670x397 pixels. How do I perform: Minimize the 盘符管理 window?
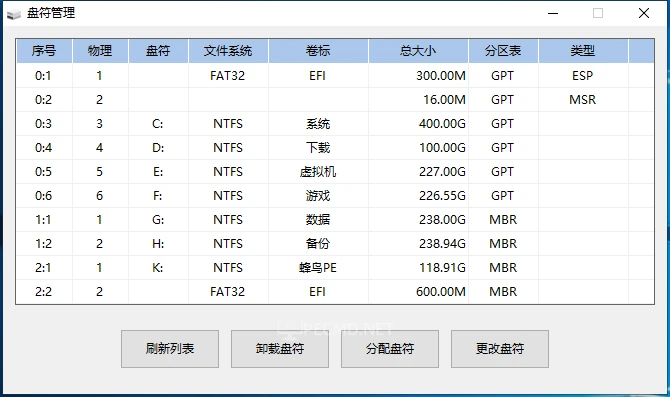[553, 13]
